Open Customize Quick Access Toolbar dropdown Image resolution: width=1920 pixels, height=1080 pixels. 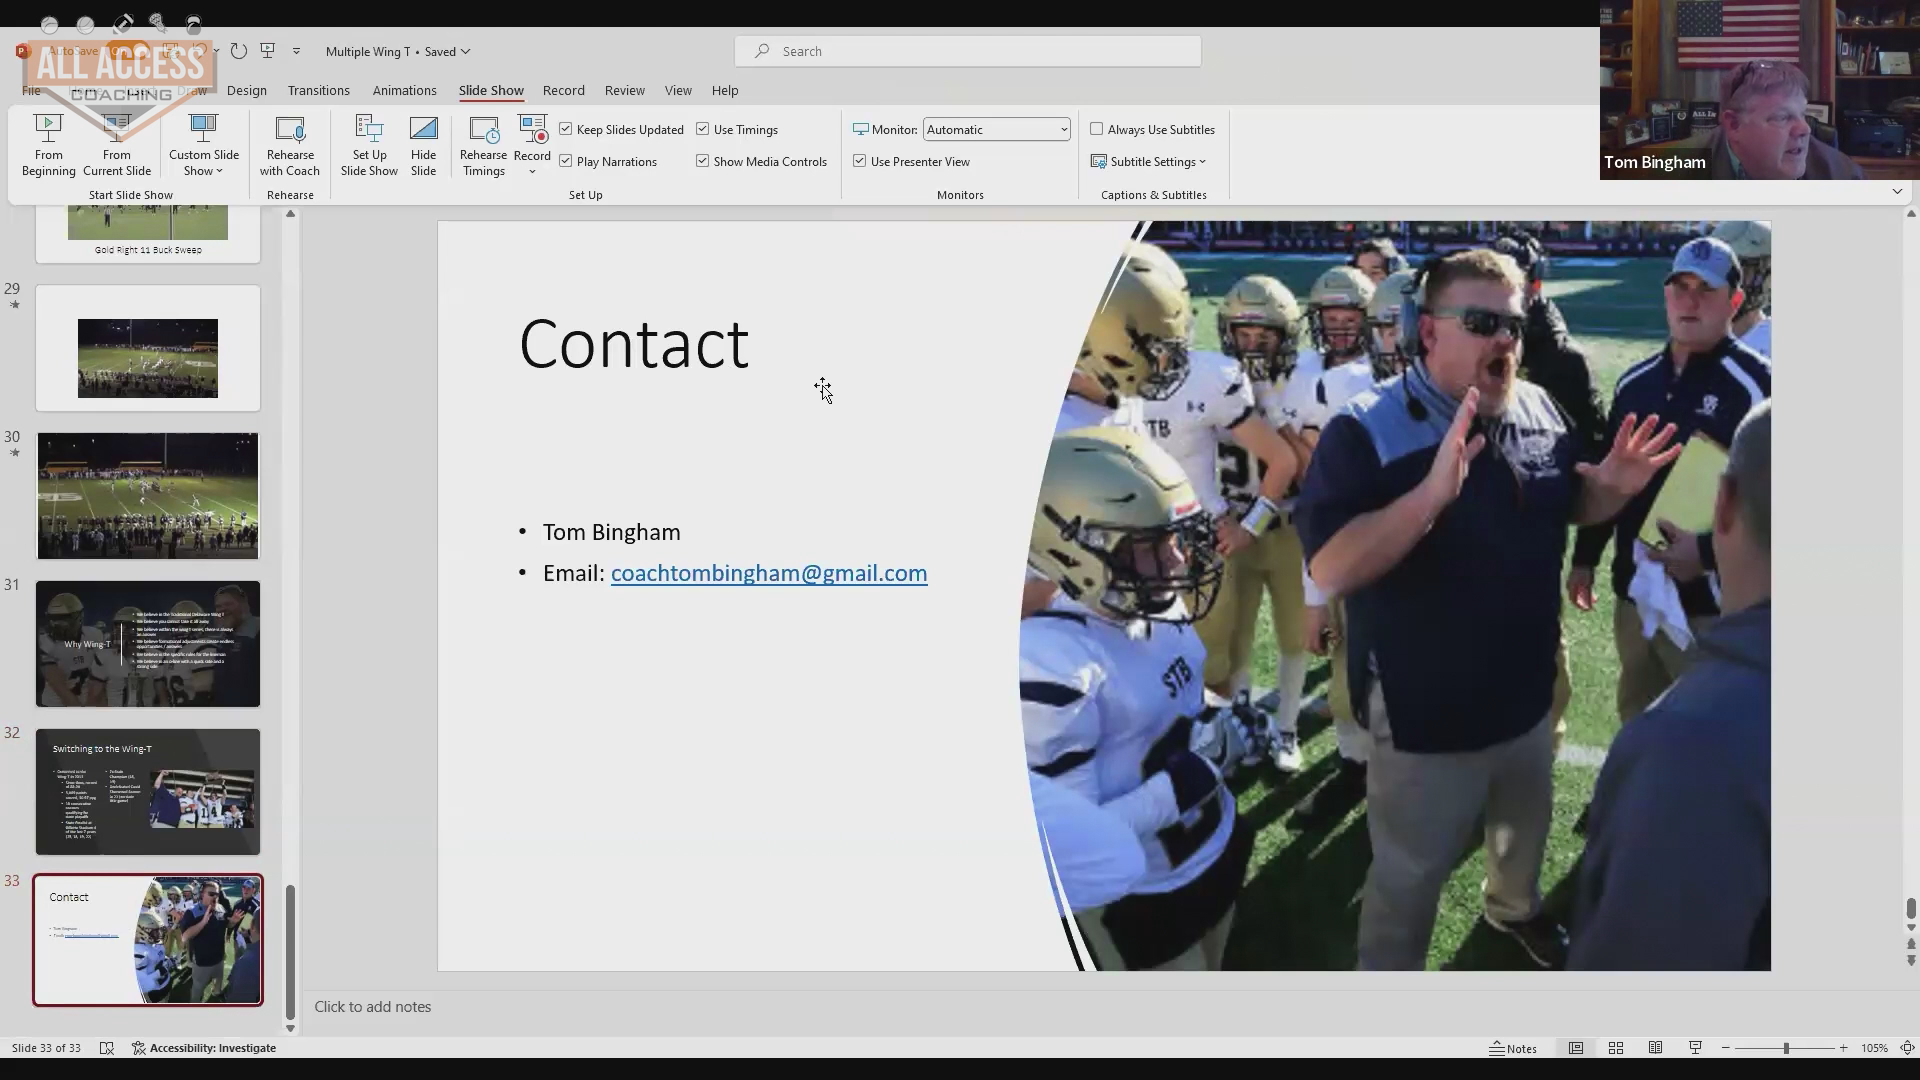tap(296, 51)
